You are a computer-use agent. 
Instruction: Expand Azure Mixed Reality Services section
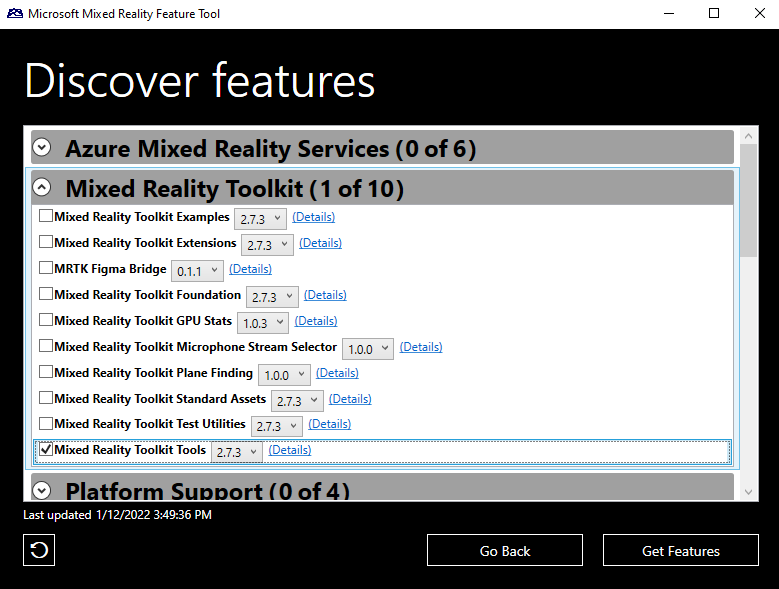click(42, 147)
